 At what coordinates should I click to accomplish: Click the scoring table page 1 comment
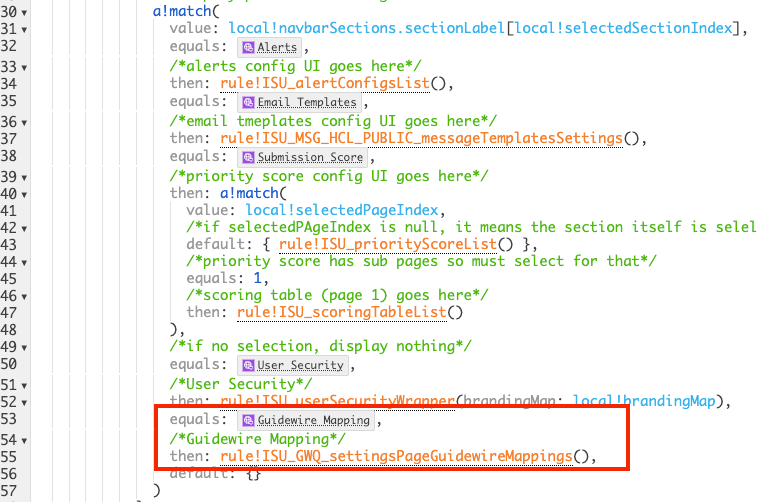[x=337, y=295]
